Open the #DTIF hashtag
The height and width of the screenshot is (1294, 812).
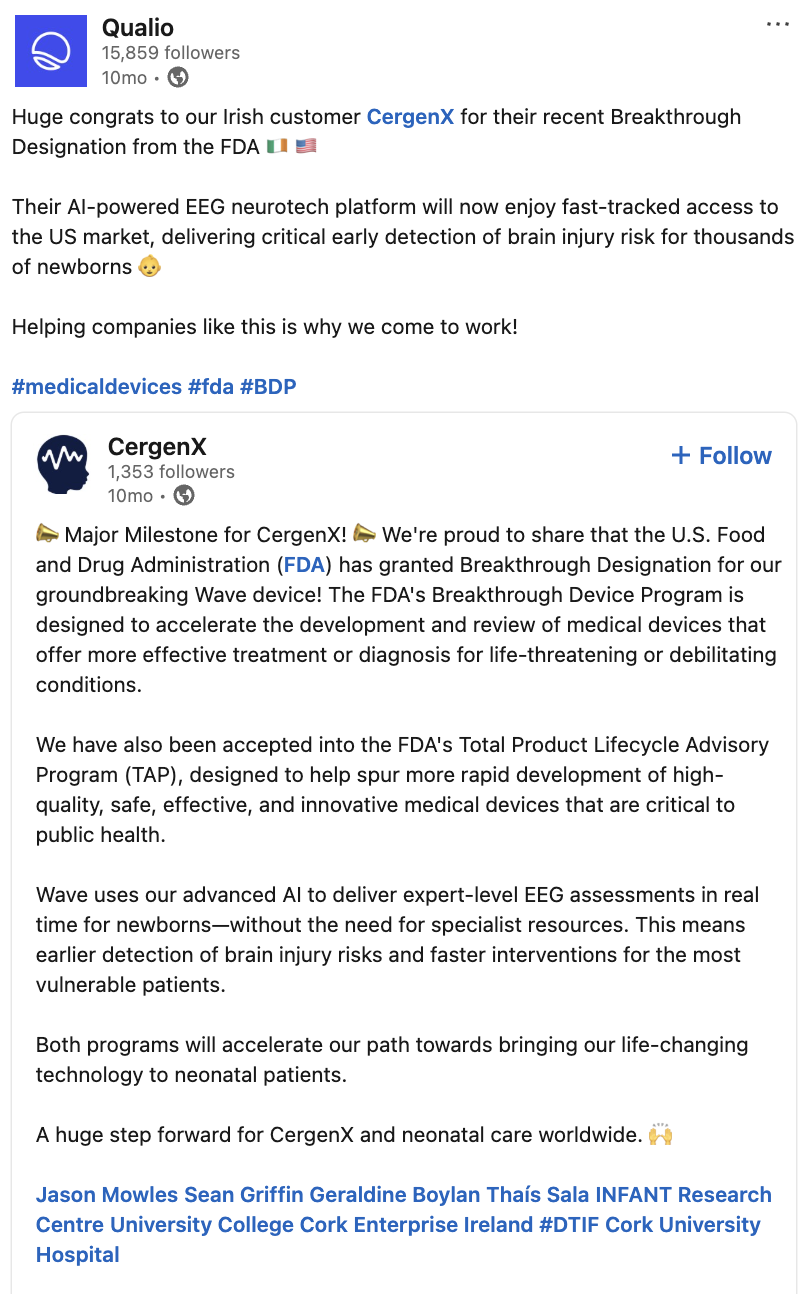568,1225
